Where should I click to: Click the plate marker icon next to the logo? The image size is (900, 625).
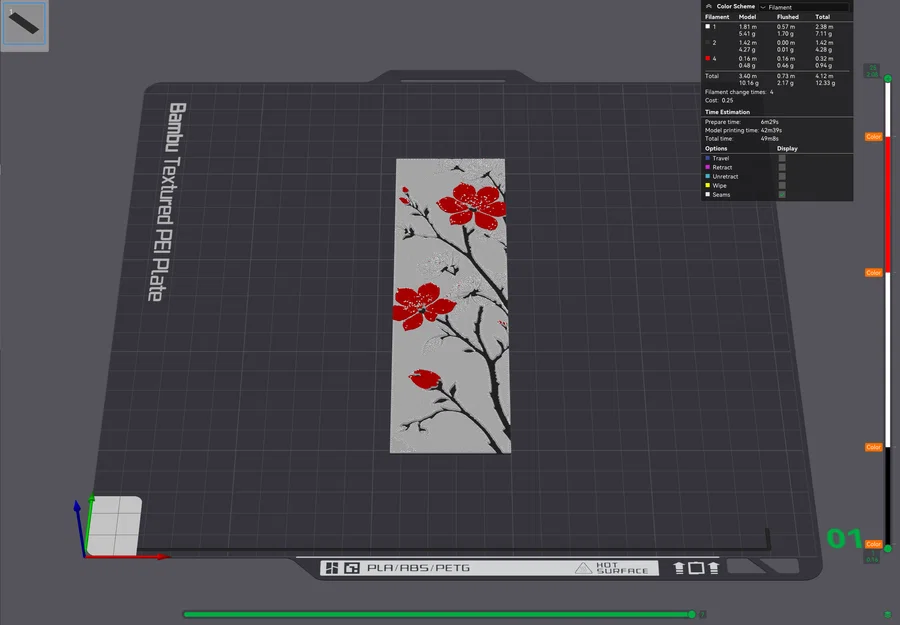[x=350, y=567]
